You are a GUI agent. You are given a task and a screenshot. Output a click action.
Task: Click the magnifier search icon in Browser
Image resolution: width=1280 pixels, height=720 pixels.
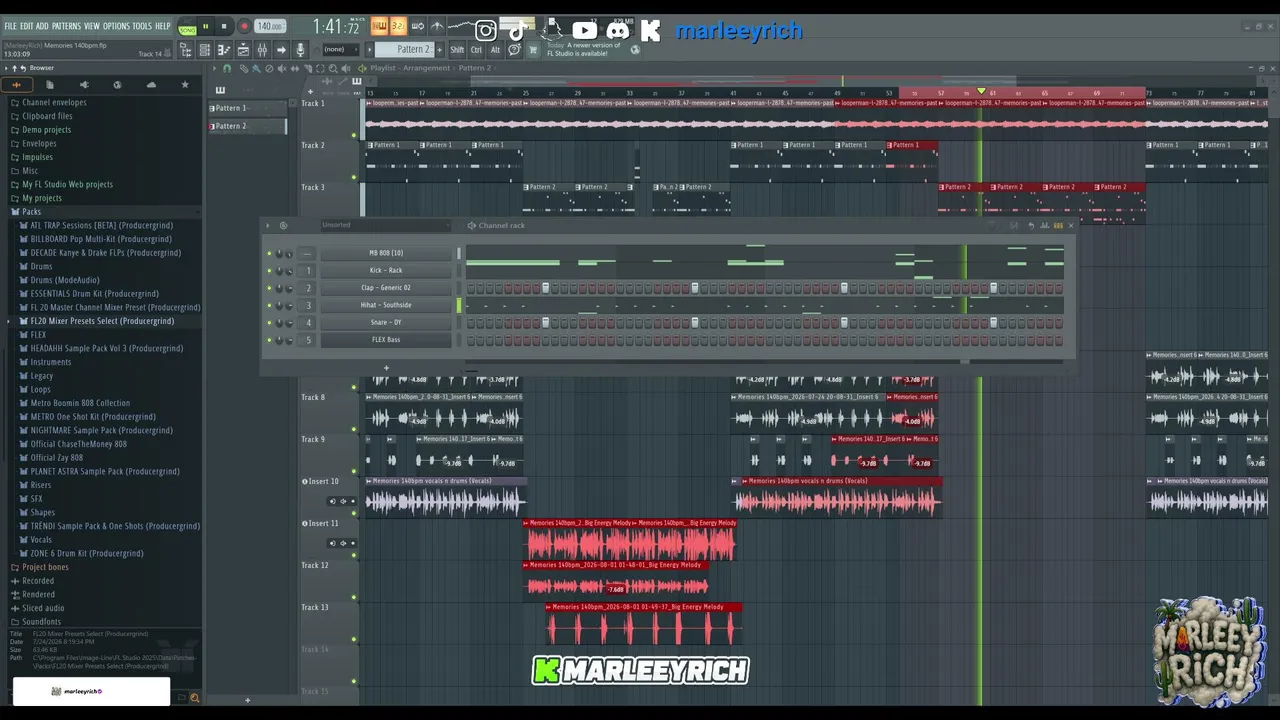(x=195, y=698)
